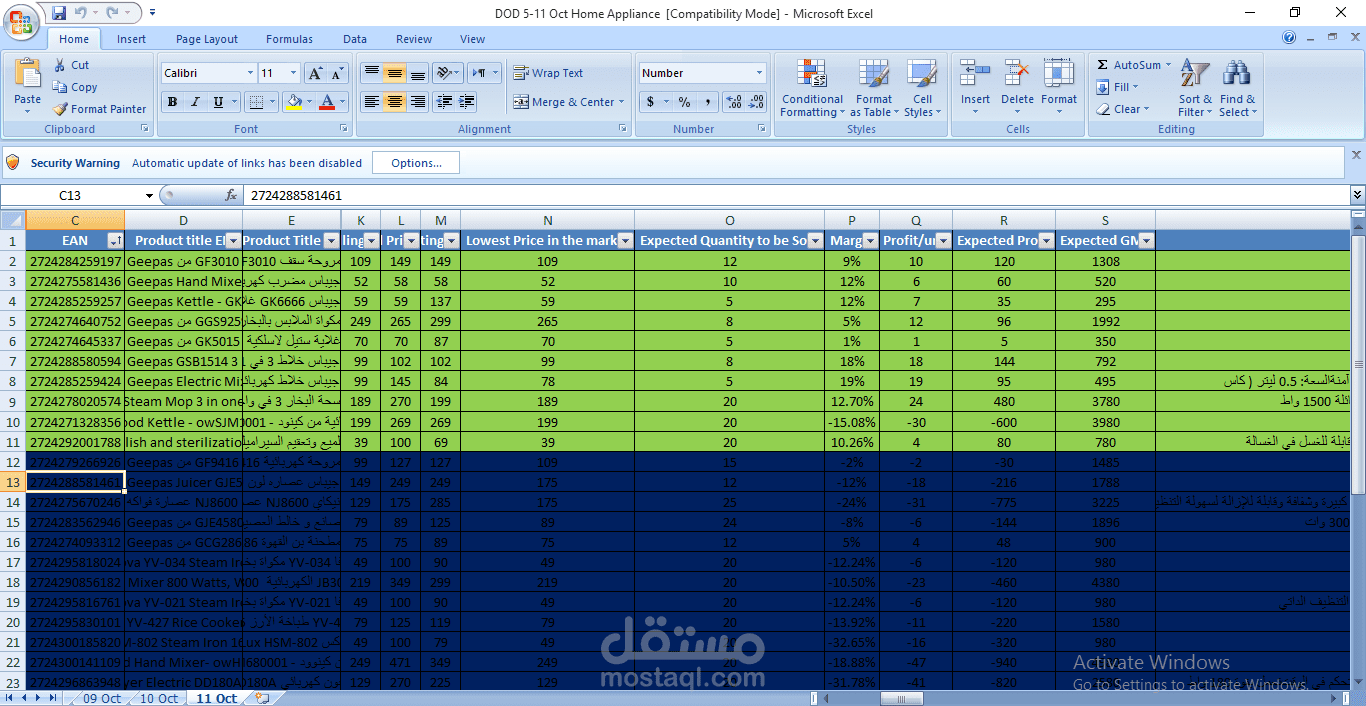Select the Format Painter tool
The width and height of the screenshot is (1366, 706).
click(60, 109)
